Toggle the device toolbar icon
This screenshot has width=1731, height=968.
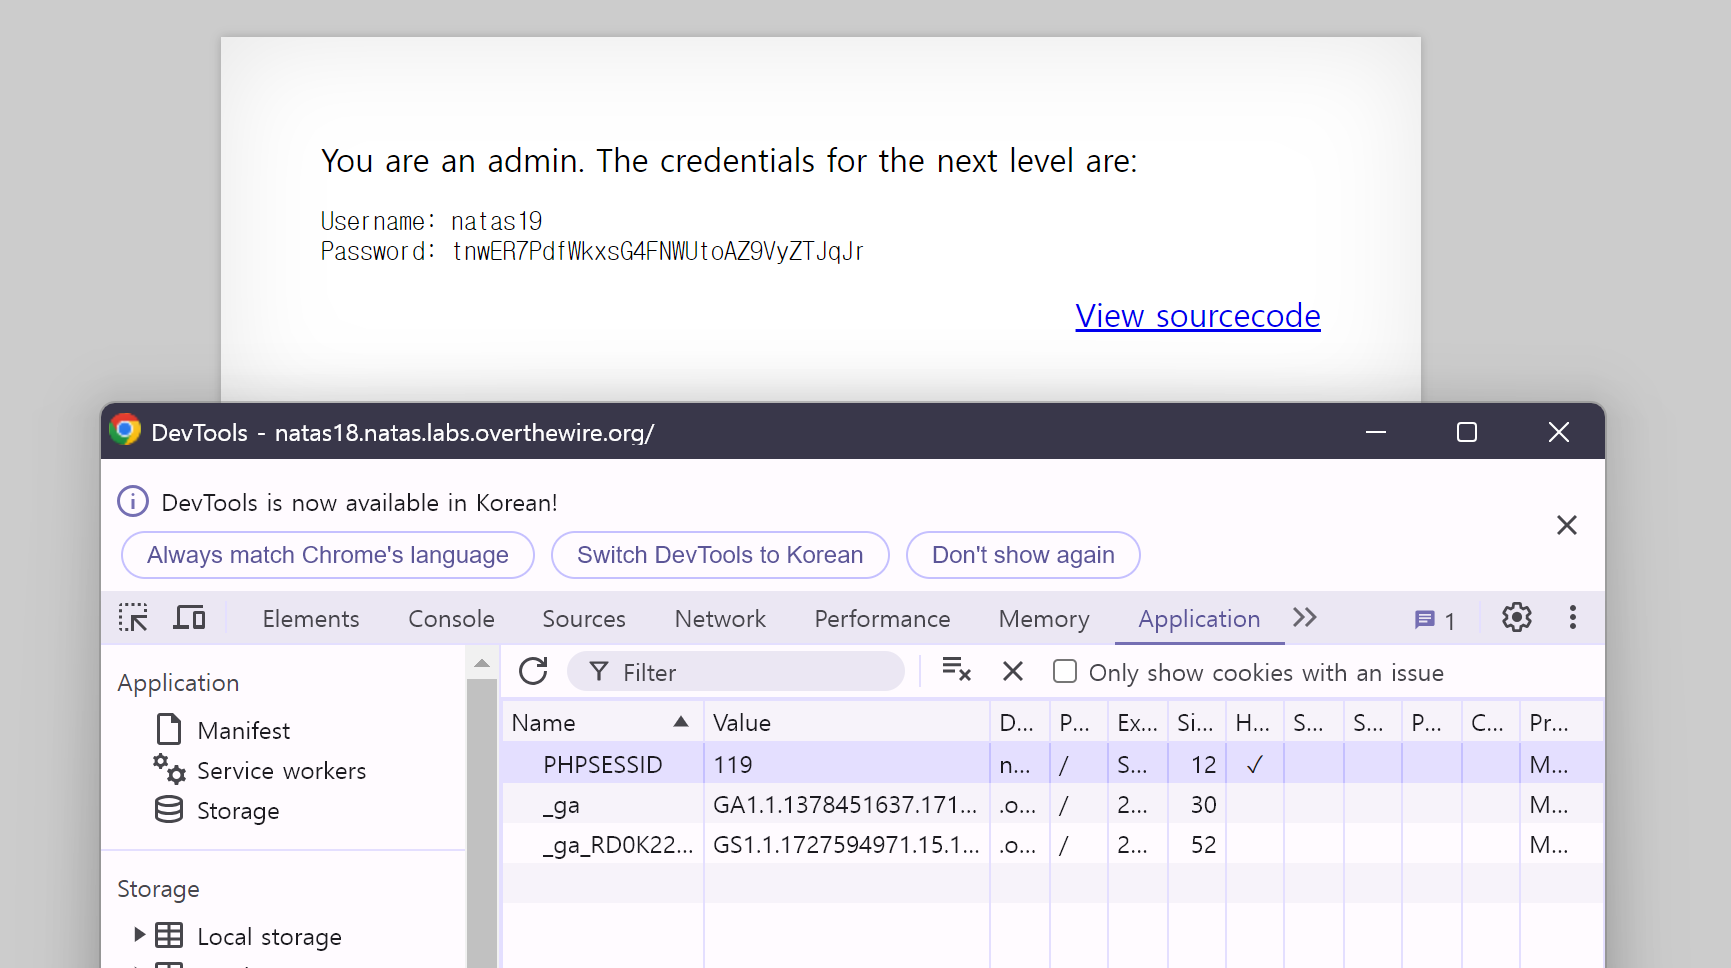coord(189,618)
